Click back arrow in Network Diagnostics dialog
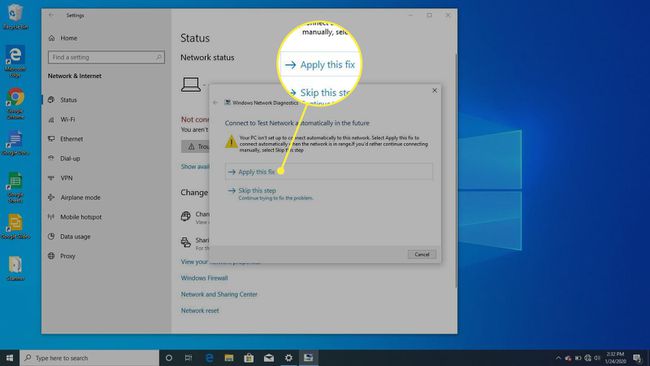The image size is (650, 366). tap(215, 102)
